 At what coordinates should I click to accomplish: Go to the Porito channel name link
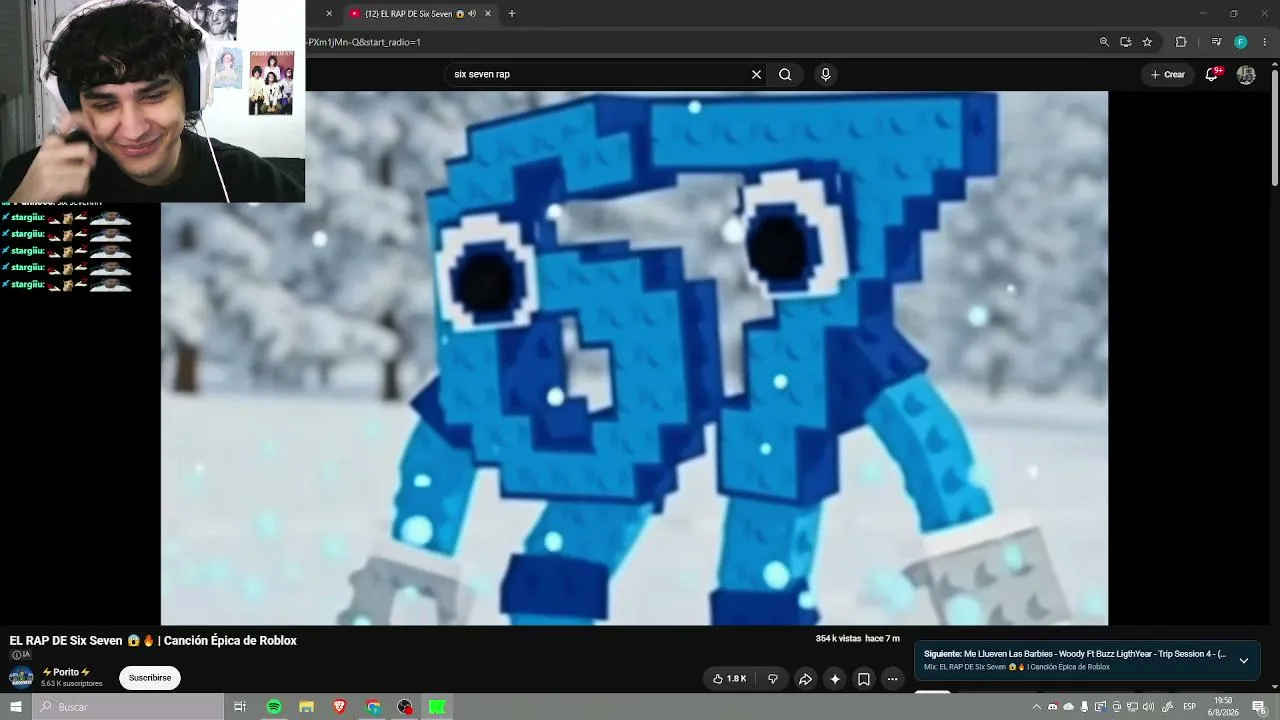66,672
